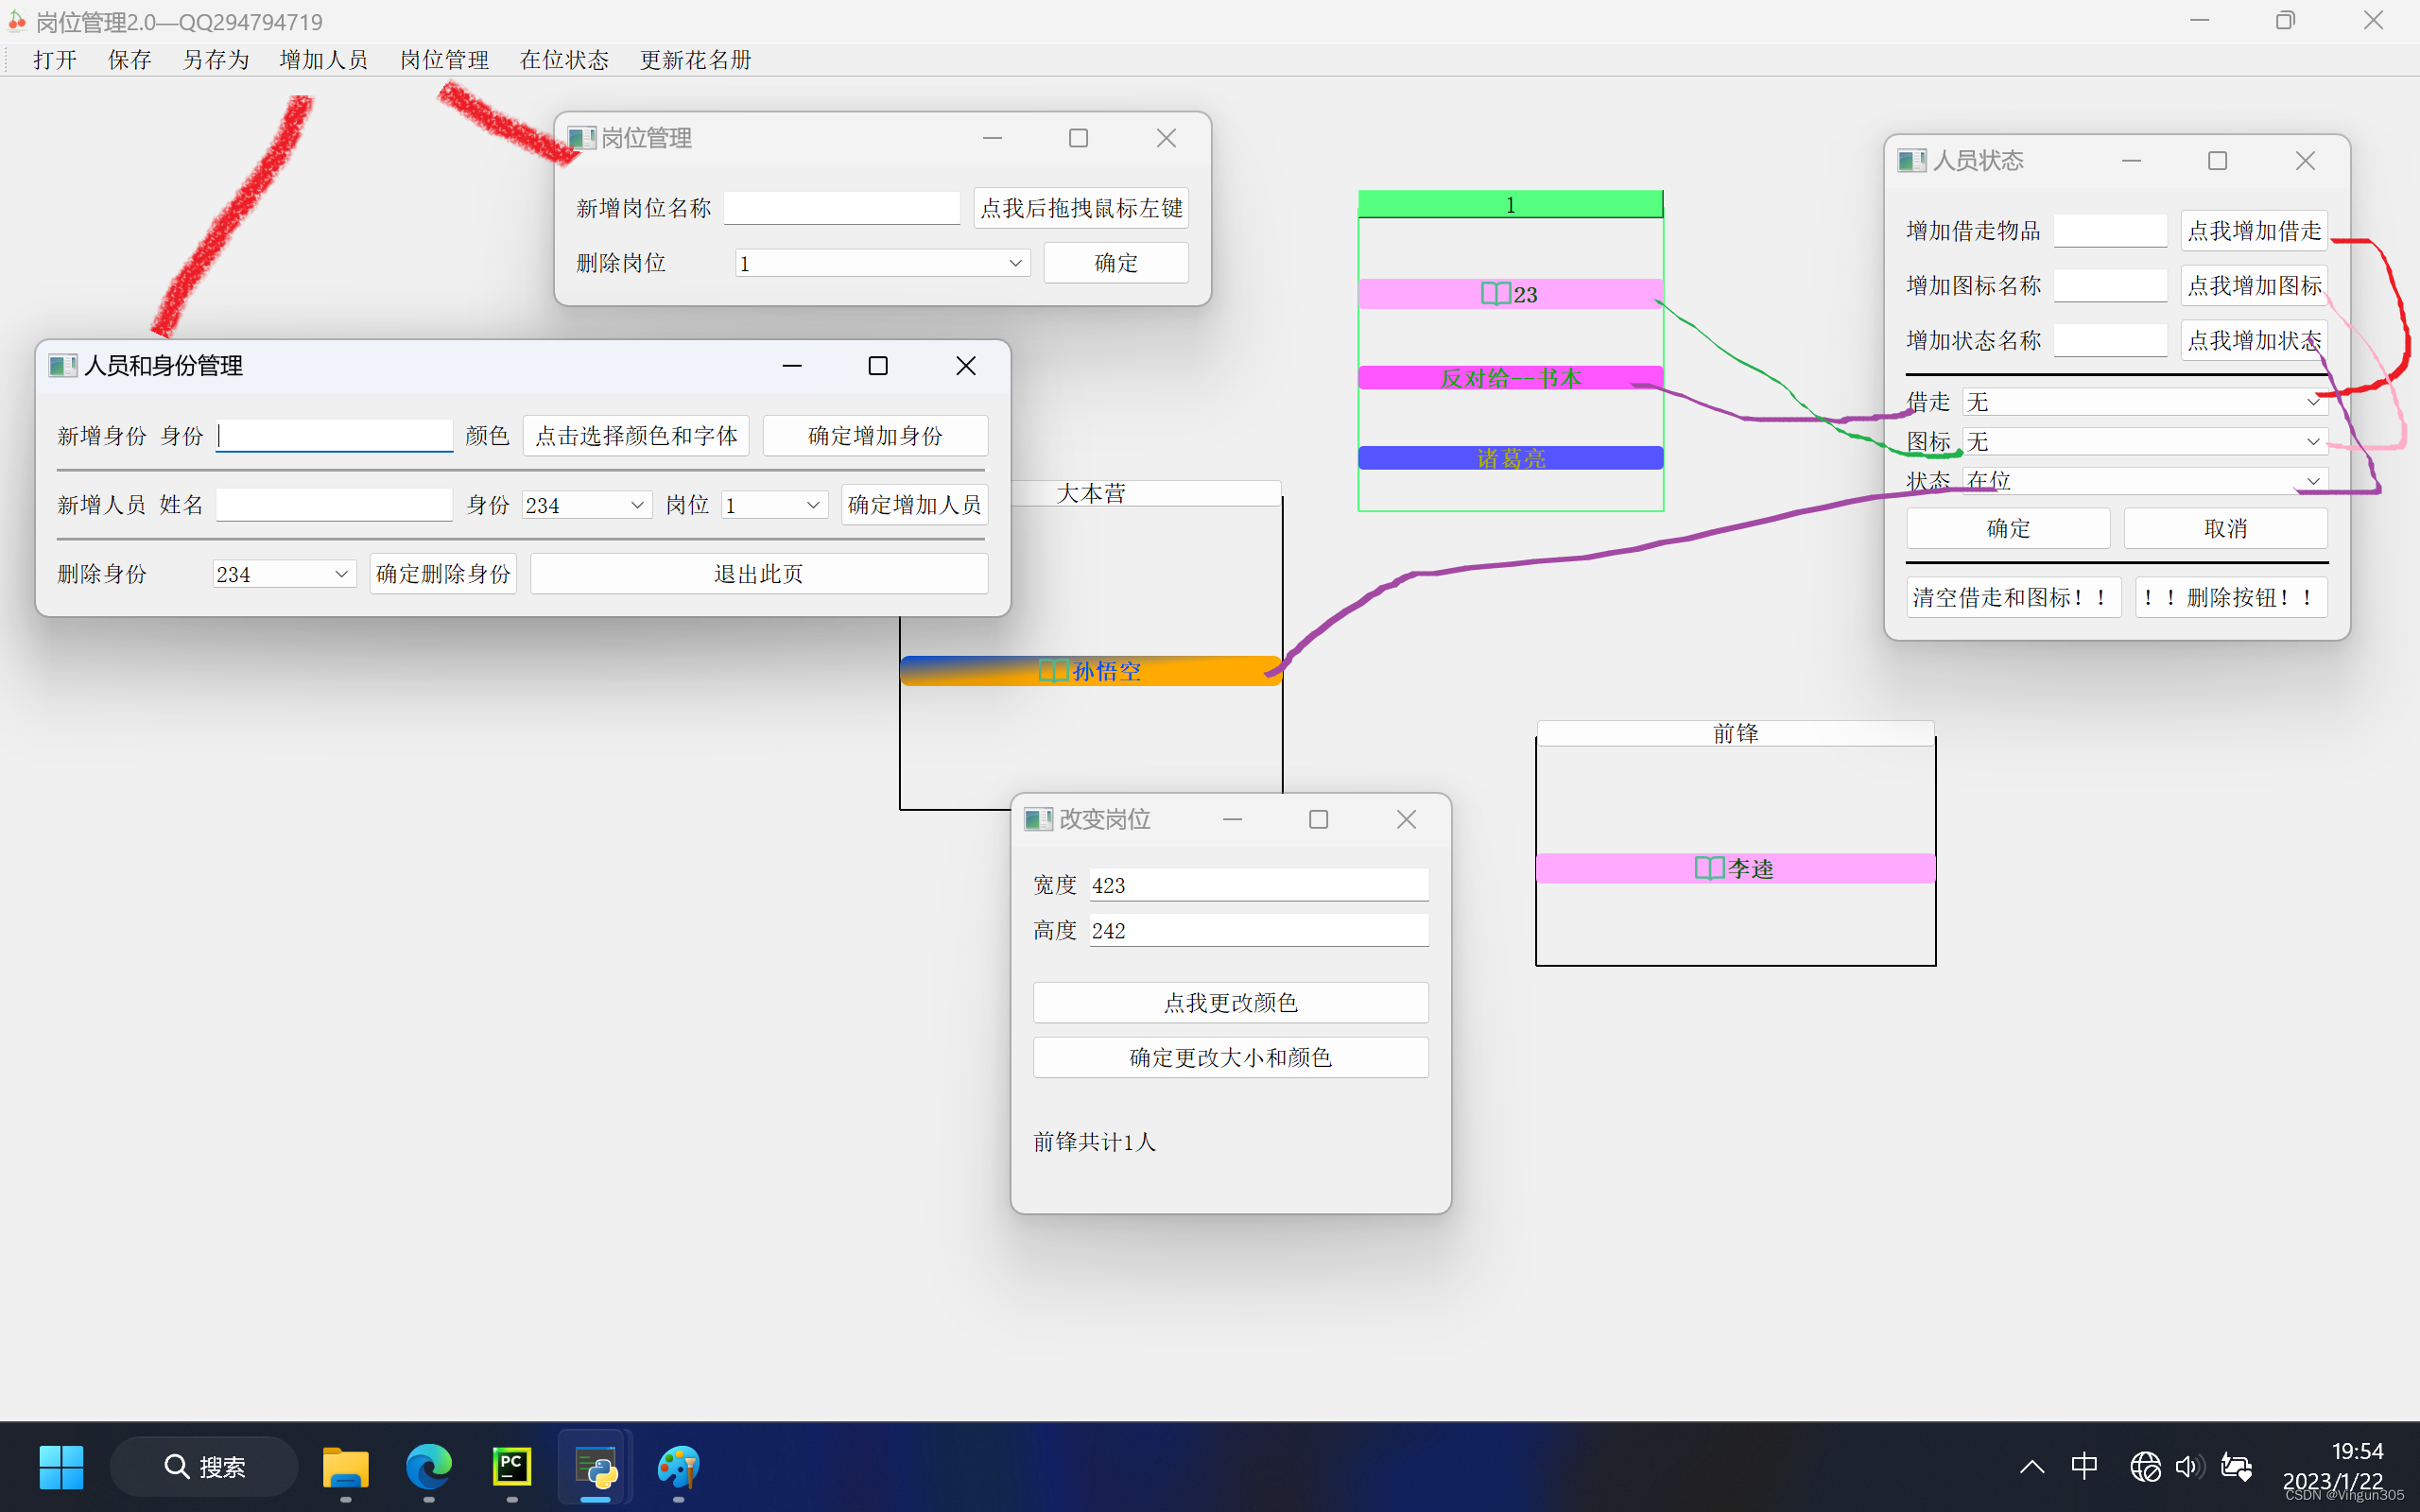Open the 更新花名册 menu item
This screenshot has width=2420, height=1512.
point(695,60)
